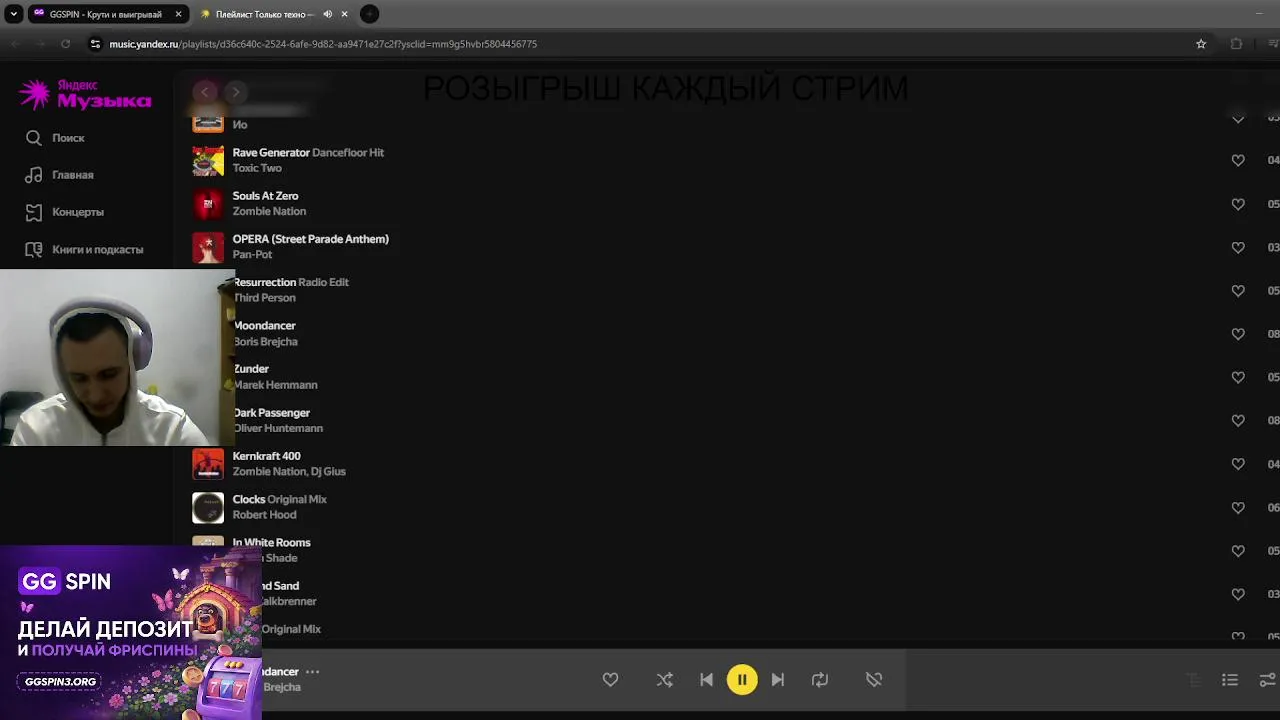The width and height of the screenshot is (1280, 720).
Task: Click the Souls At Zero album cover
Action: (x=208, y=204)
